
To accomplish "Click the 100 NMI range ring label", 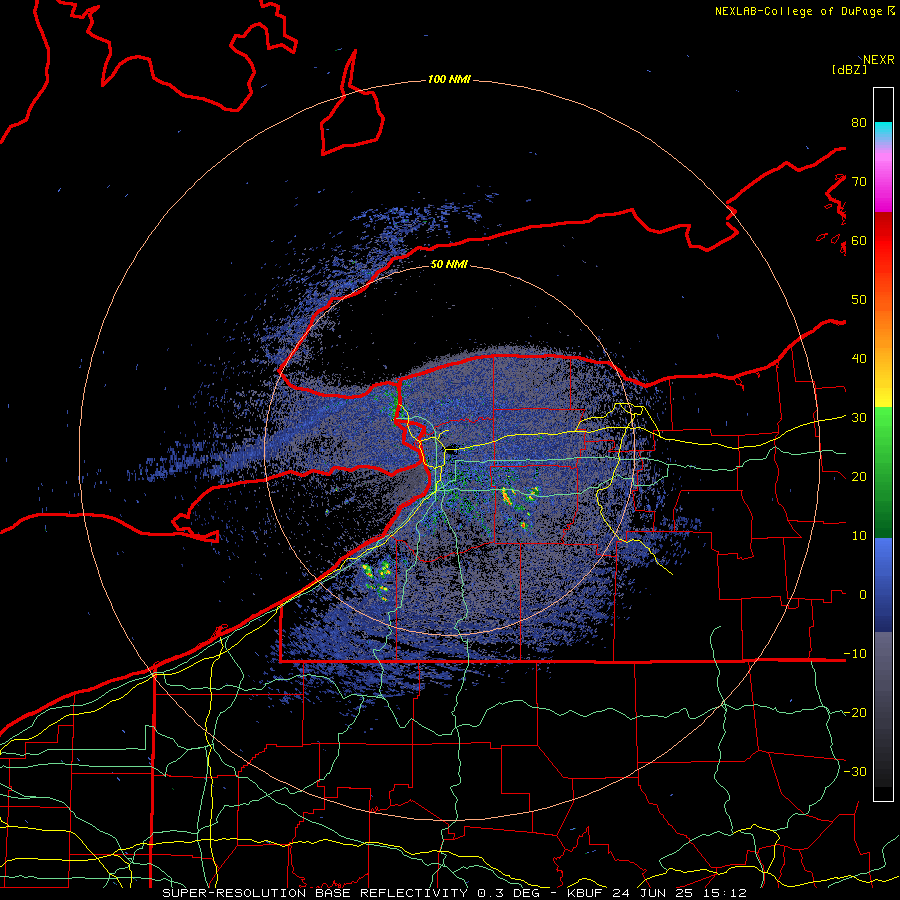I will pyautogui.click(x=449, y=79).
